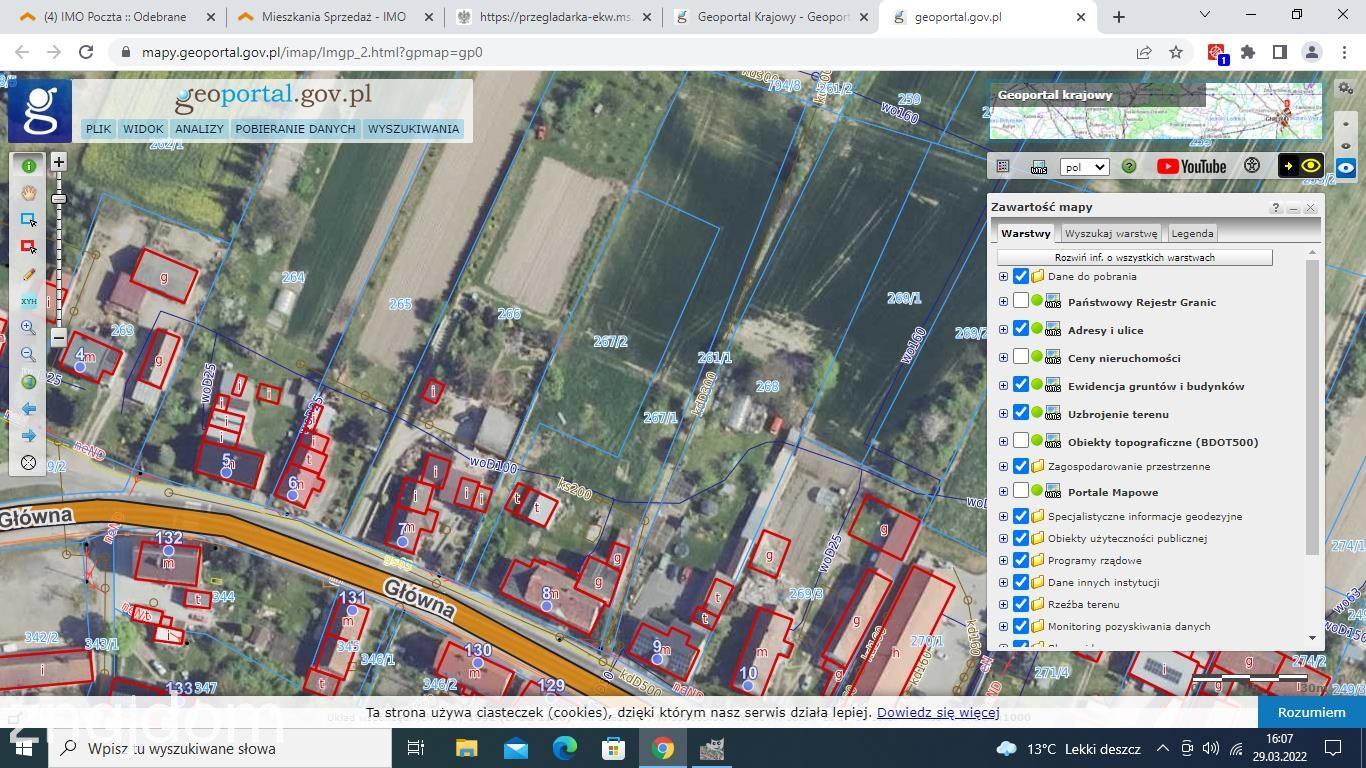The height and width of the screenshot is (768, 1366).
Task: Click the crossed-circle tool at toolbar bottom
Action: (x=28, y=463)
